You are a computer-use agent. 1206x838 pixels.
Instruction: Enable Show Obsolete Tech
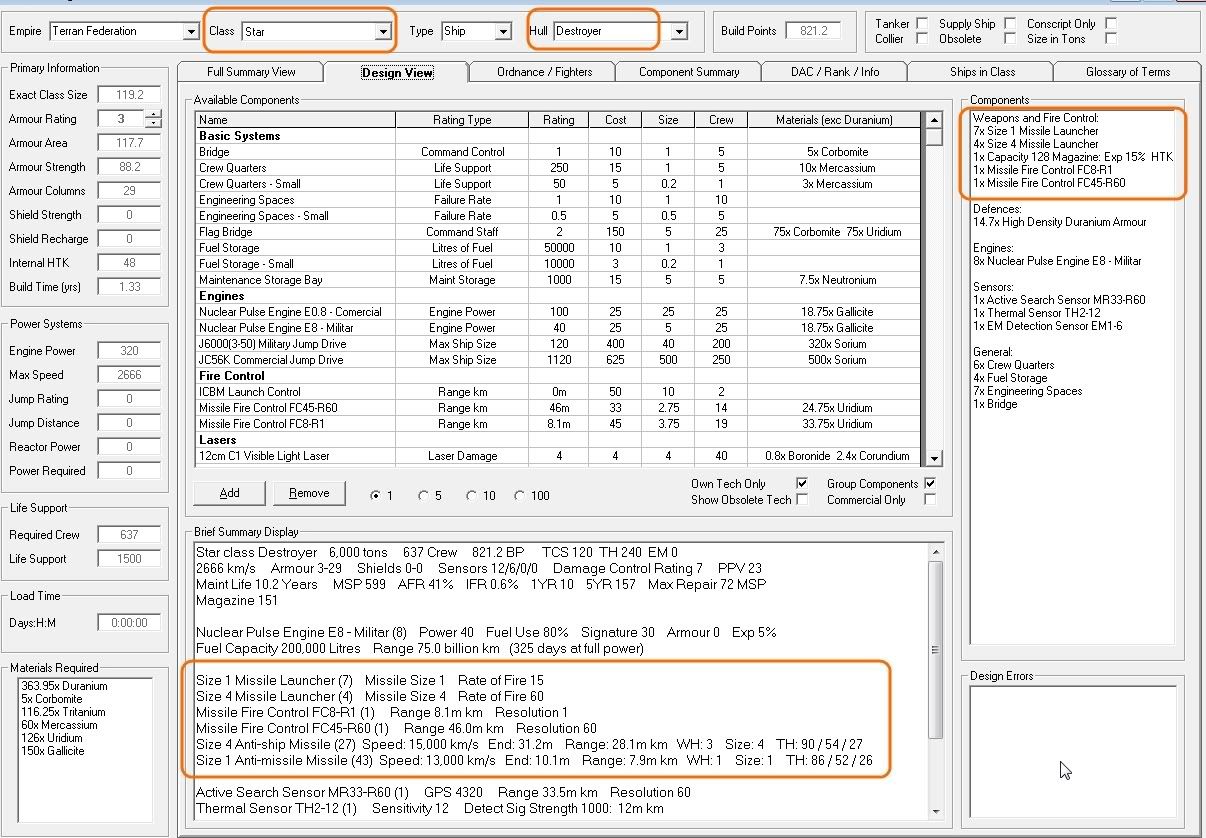click(802, 499)
